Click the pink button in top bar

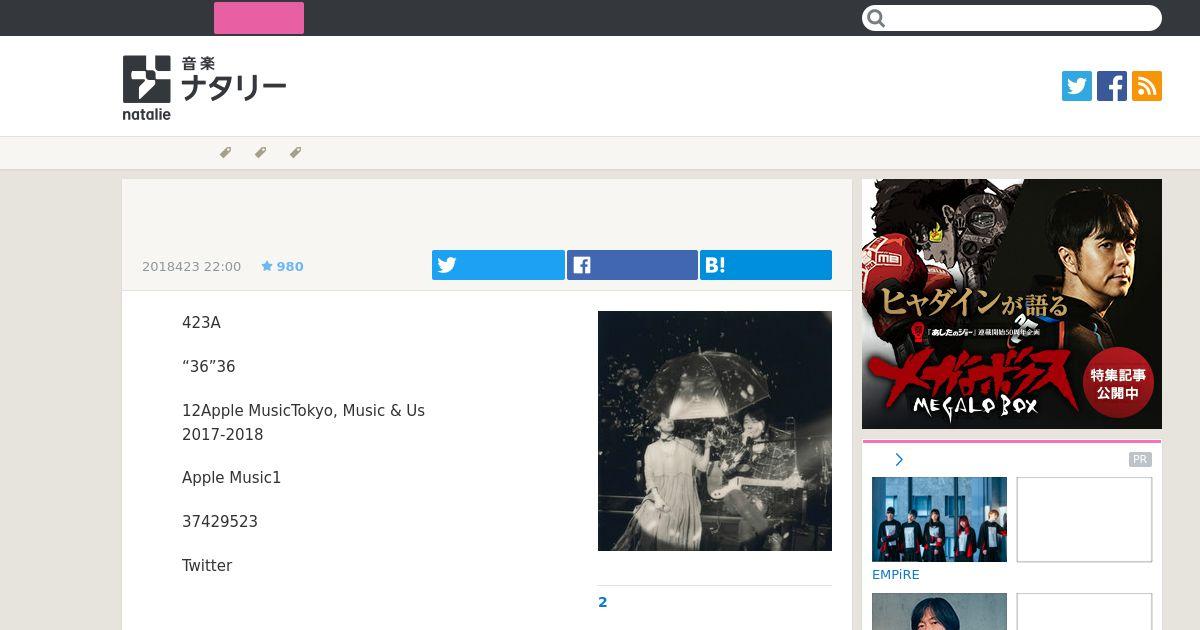click(259, 18)
